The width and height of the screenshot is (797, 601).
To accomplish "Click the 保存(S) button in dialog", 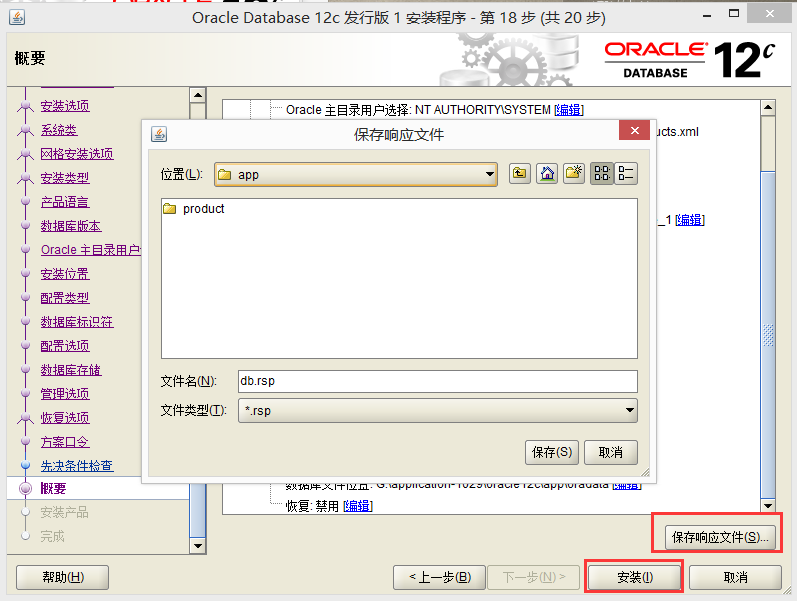I will pos(552,453).
